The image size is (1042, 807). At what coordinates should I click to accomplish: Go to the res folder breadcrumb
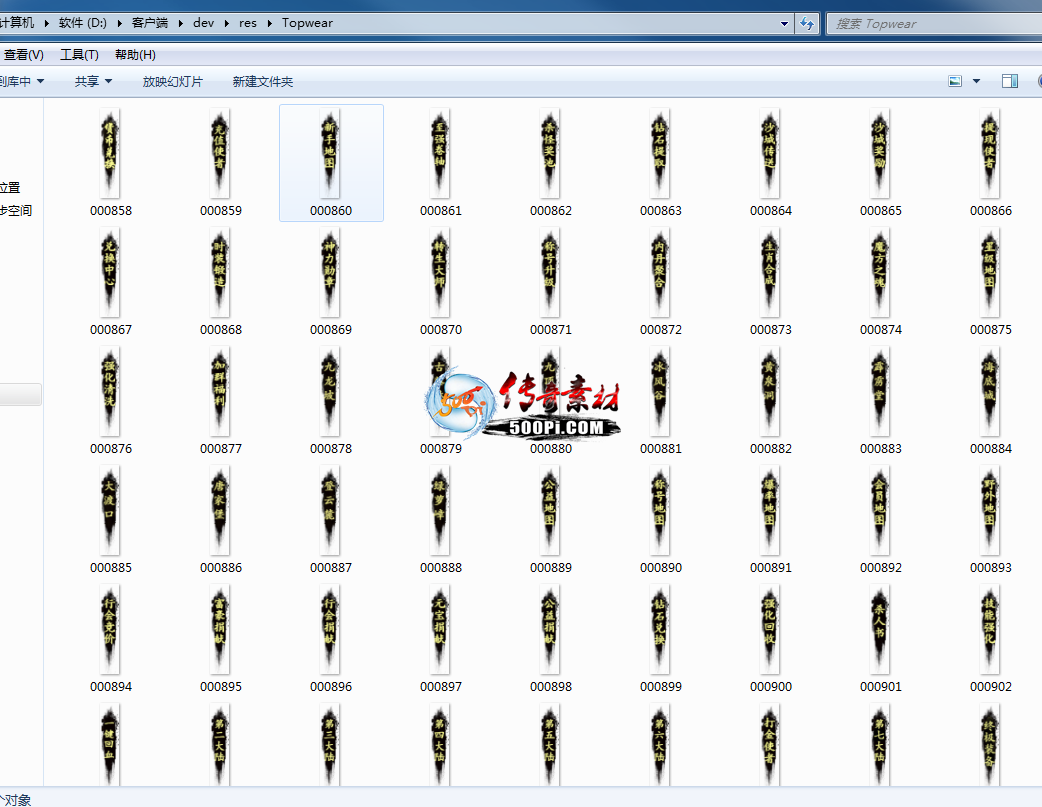point(248,23)
